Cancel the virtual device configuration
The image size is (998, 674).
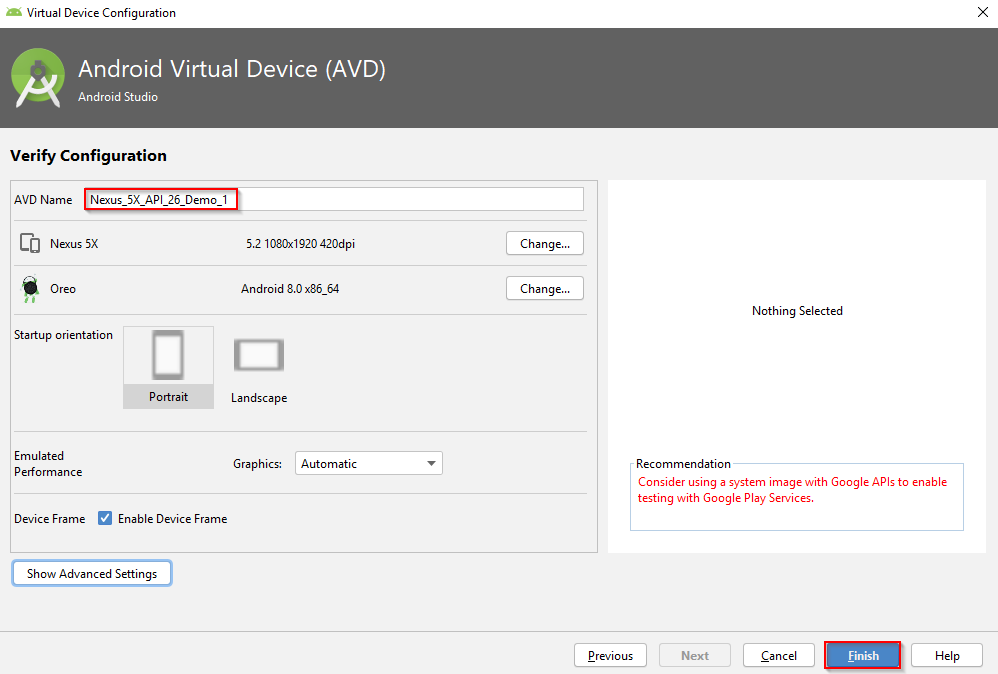click(x=778, y=656)
